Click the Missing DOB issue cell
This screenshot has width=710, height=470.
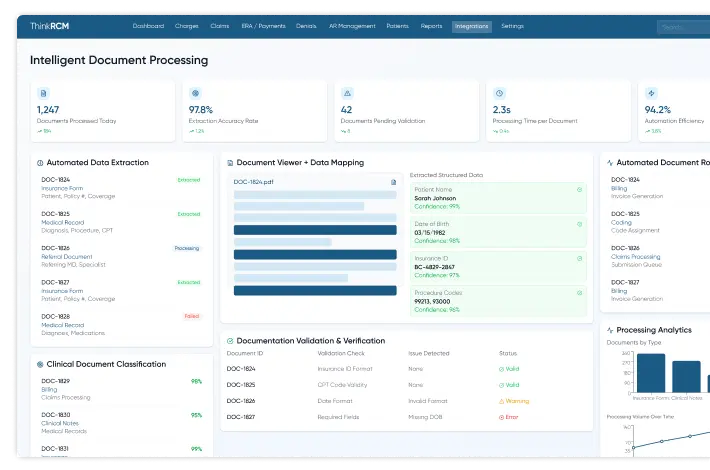[x=425, y=417]
